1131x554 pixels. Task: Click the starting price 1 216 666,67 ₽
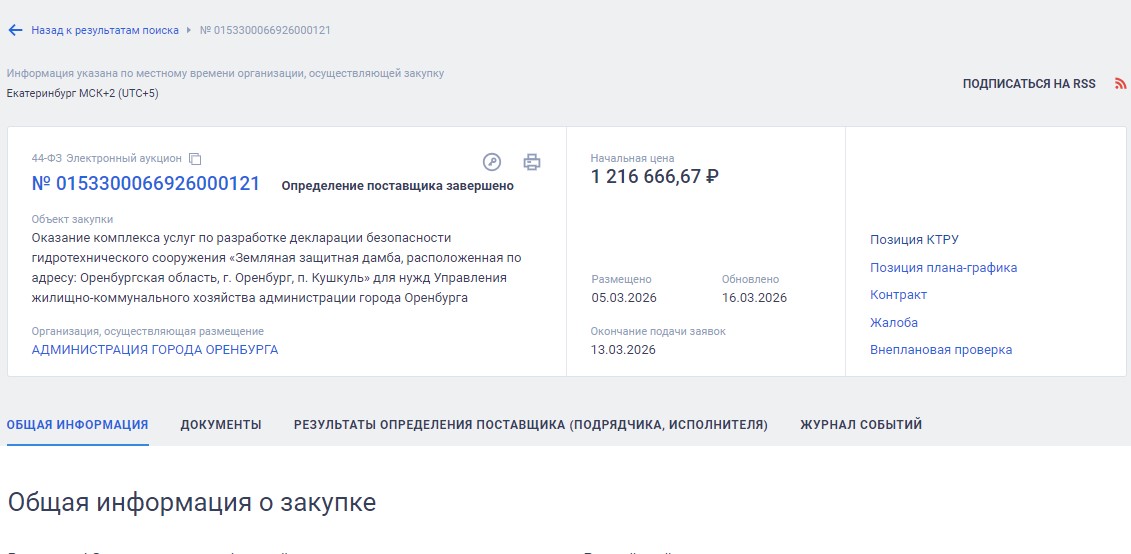pyautogui.click(x=655, y=177)
